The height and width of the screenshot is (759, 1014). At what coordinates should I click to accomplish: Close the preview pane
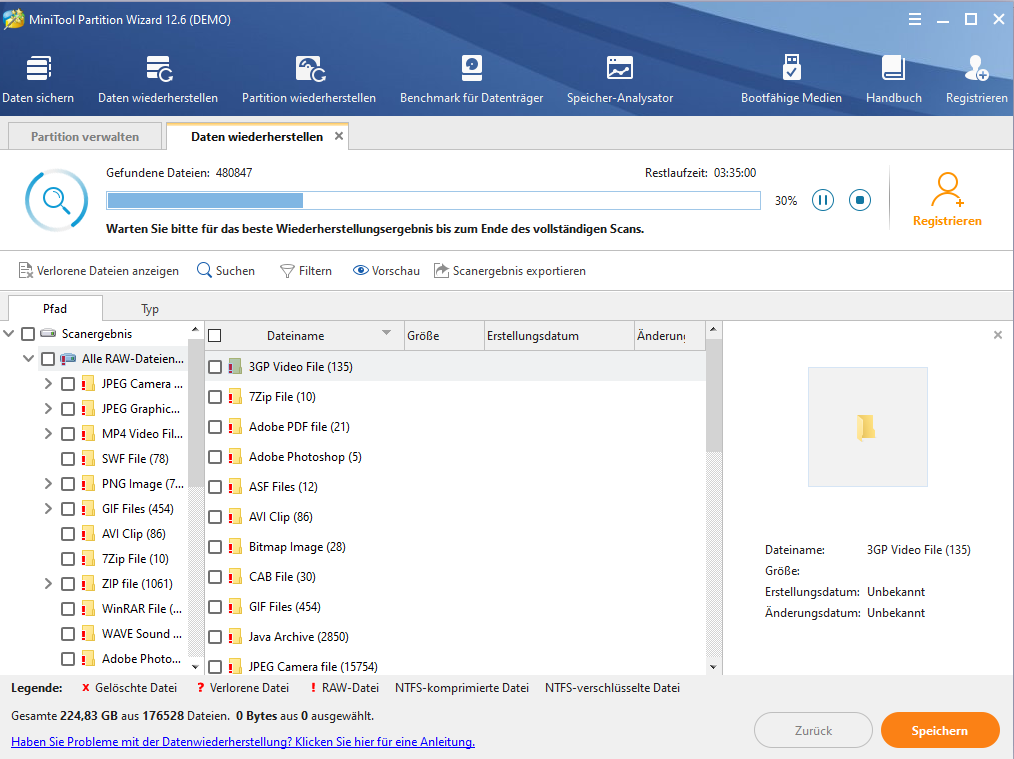[x=998, y=335]
